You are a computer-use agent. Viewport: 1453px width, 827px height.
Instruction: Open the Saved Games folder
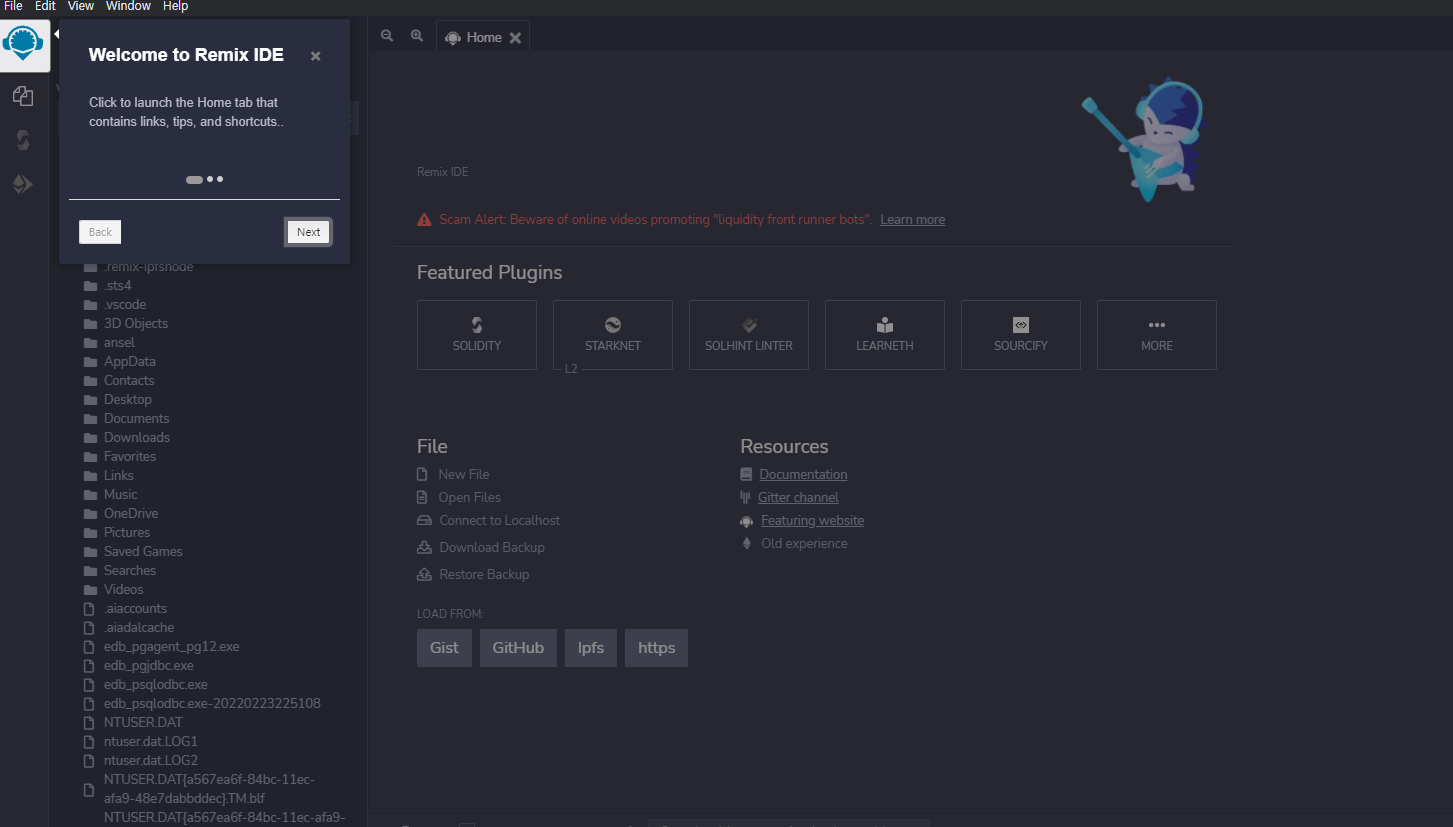pos(143,552)
